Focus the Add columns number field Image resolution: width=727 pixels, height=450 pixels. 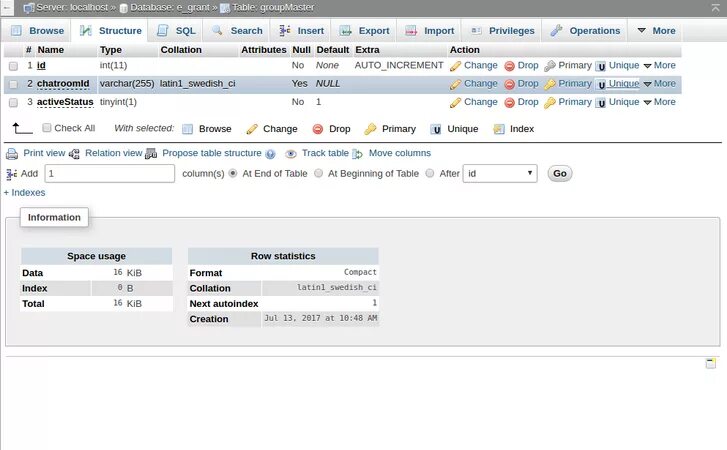click(109, 173)
